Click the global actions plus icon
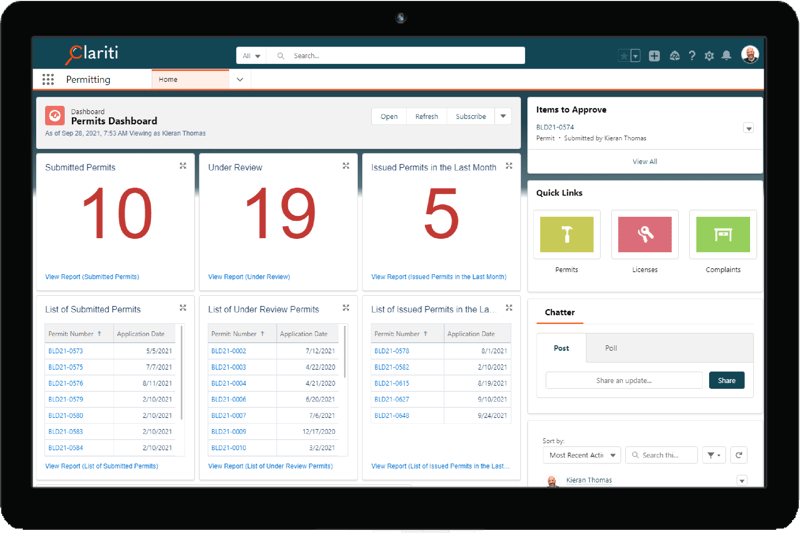800x533 pixels. pos(654,56)
